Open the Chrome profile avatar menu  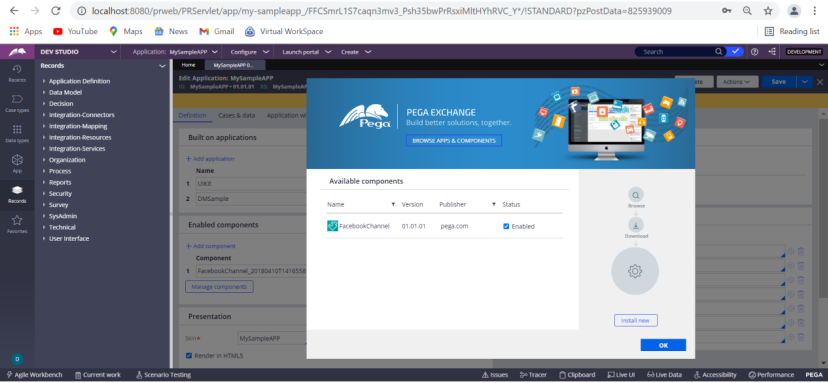tap(794, 11)
